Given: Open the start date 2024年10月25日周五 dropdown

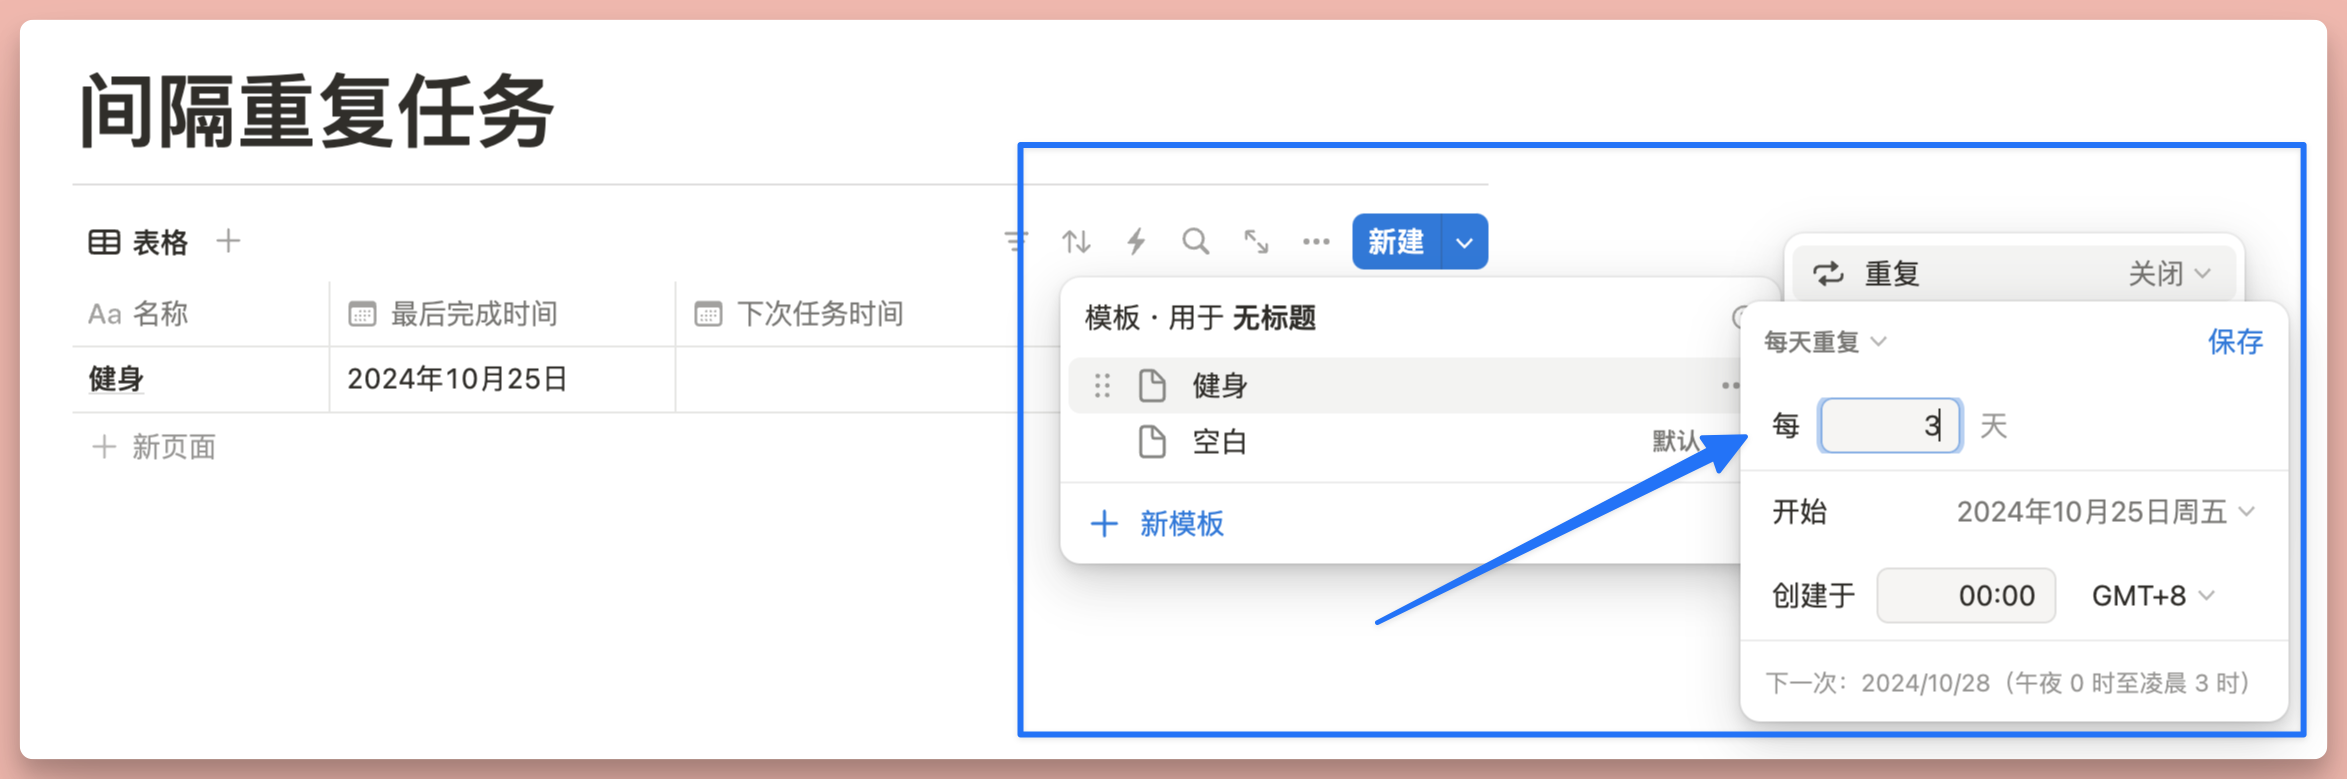Looking at the screenshot, I should tap(2105, 512).
